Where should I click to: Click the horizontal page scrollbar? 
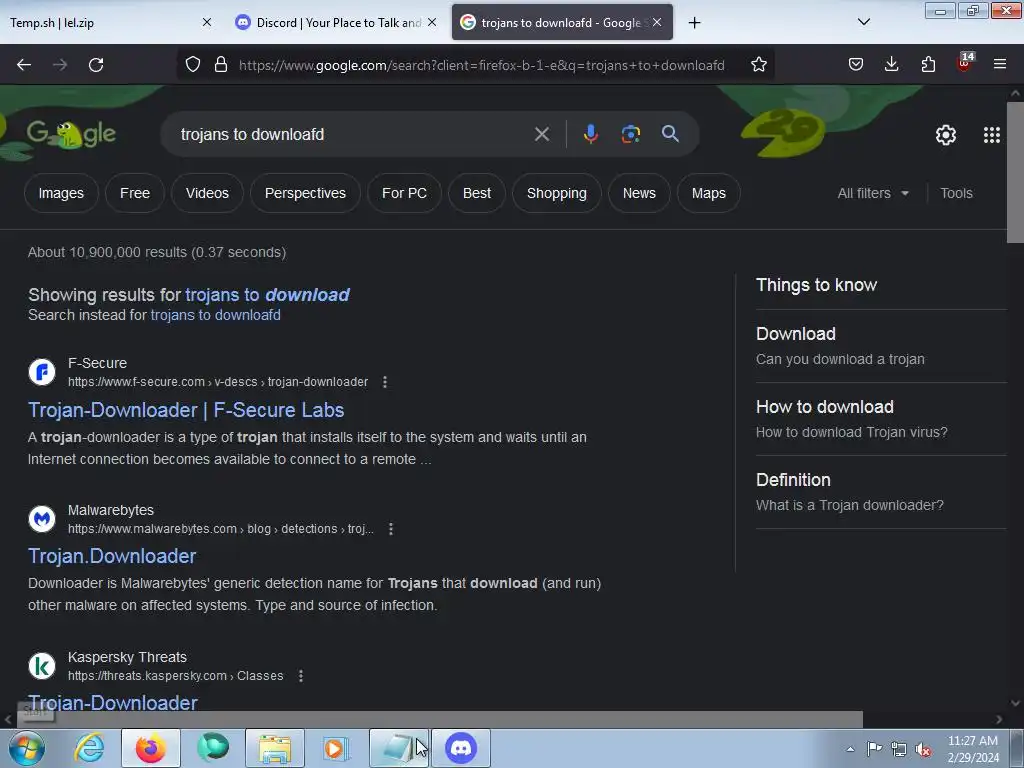tap(438, 720)
